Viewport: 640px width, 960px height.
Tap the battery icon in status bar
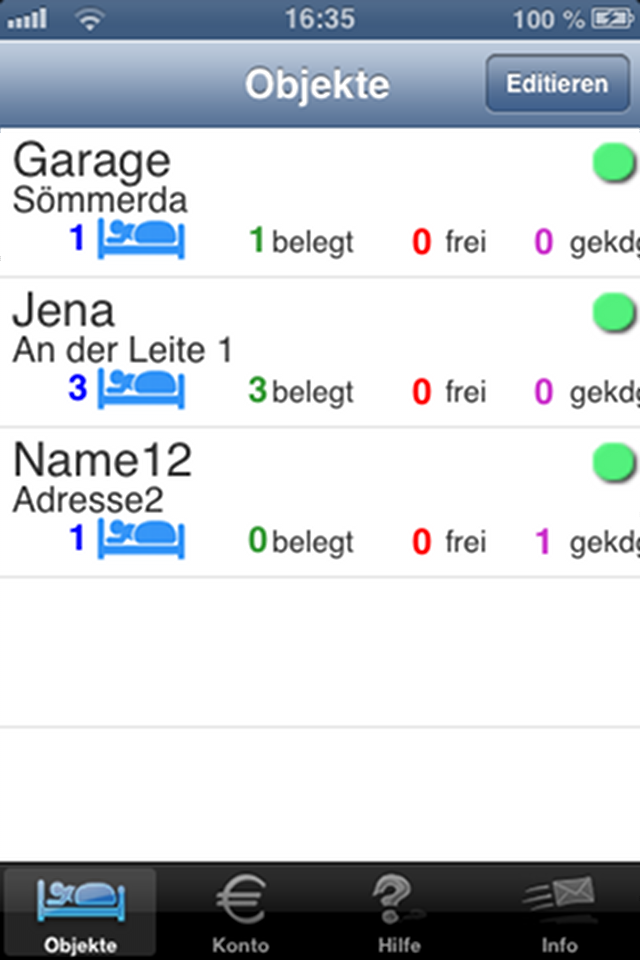point(612,19)
